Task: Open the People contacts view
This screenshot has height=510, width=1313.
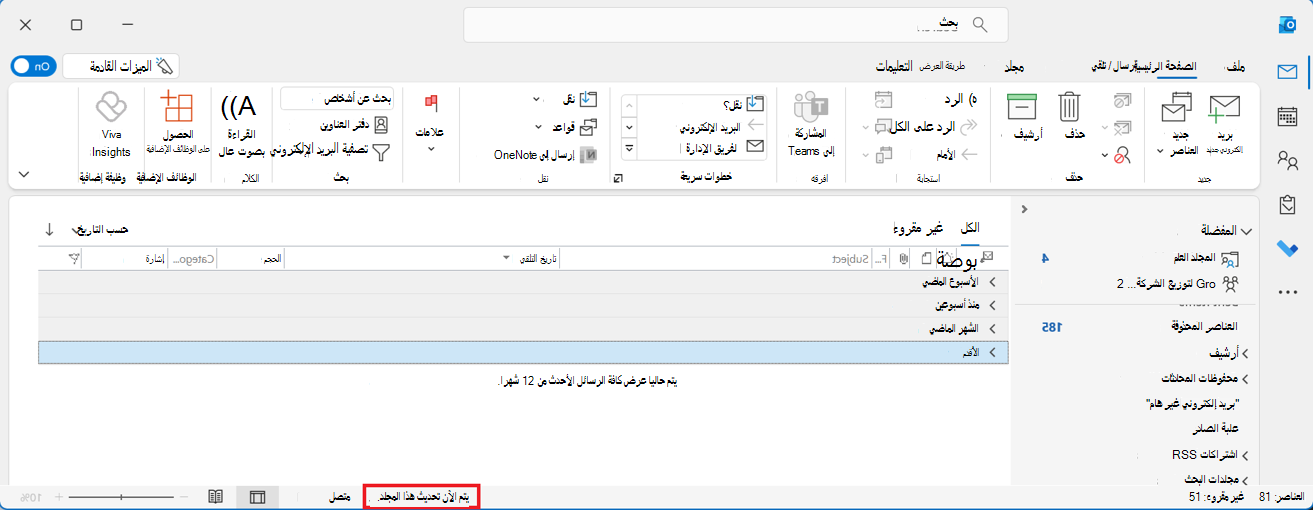Action: [x=1287, y=160]
